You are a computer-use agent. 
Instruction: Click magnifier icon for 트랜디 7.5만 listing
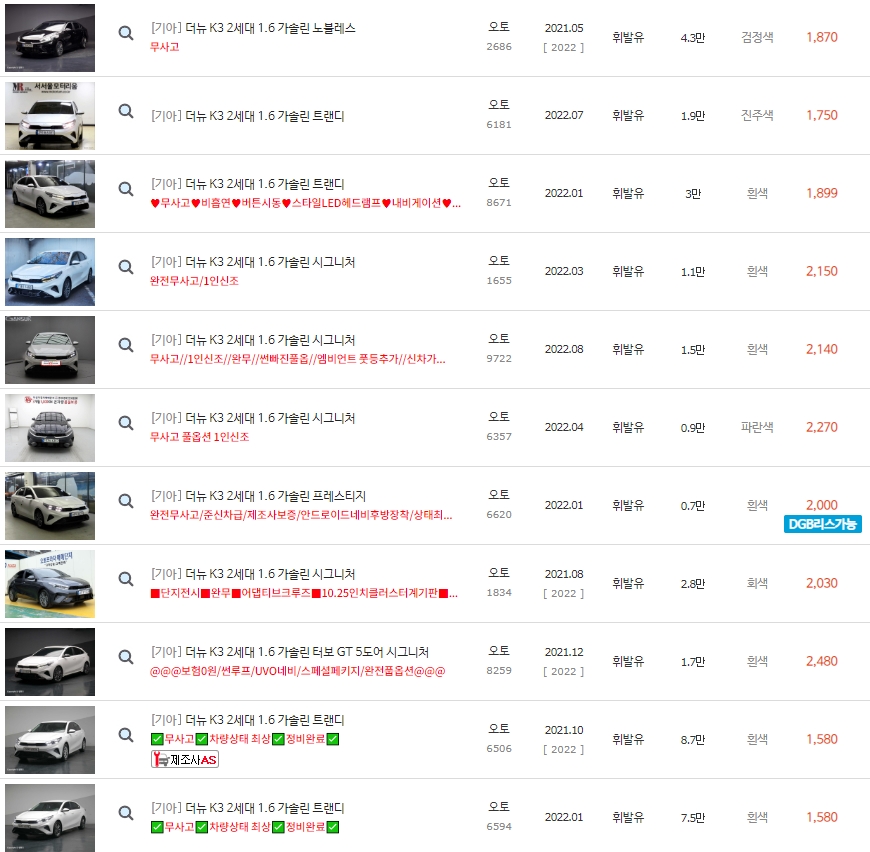click(x=126, y=813)
